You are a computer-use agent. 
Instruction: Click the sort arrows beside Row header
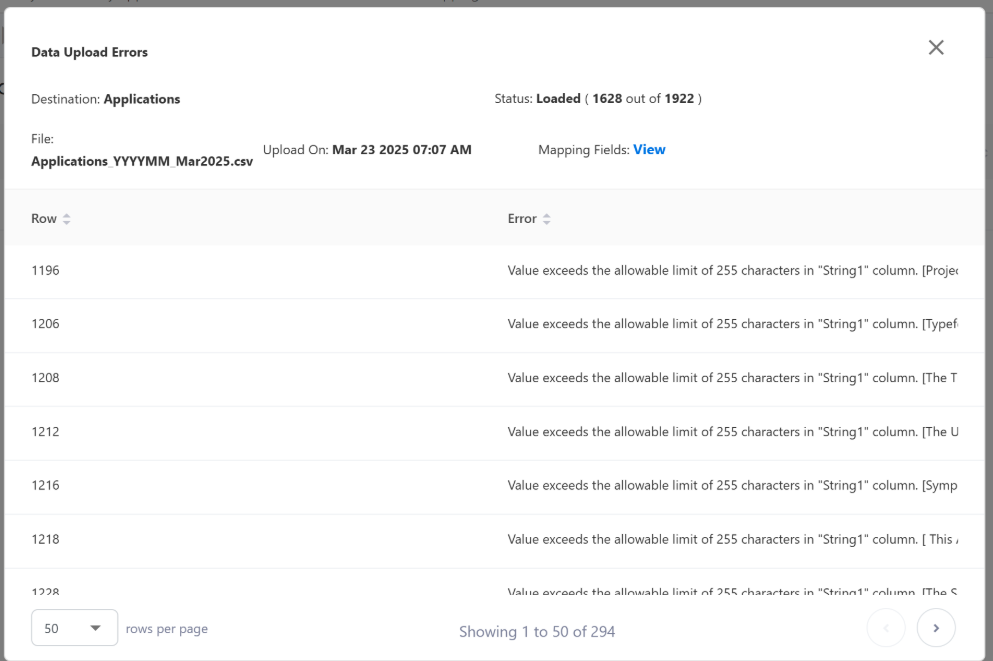67,219
